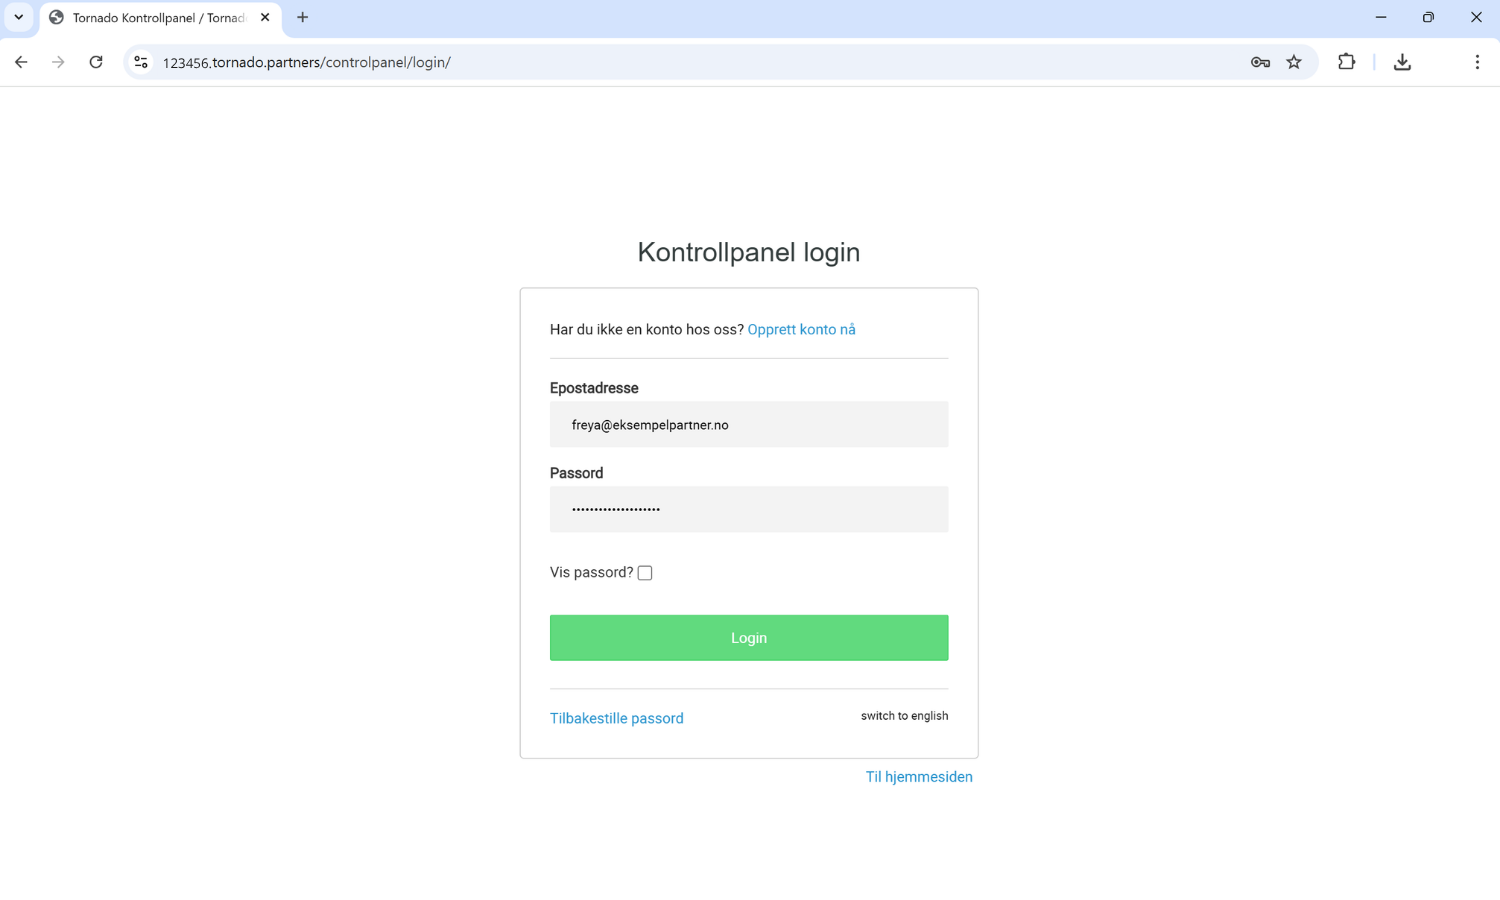Close the browser window

1476,17
